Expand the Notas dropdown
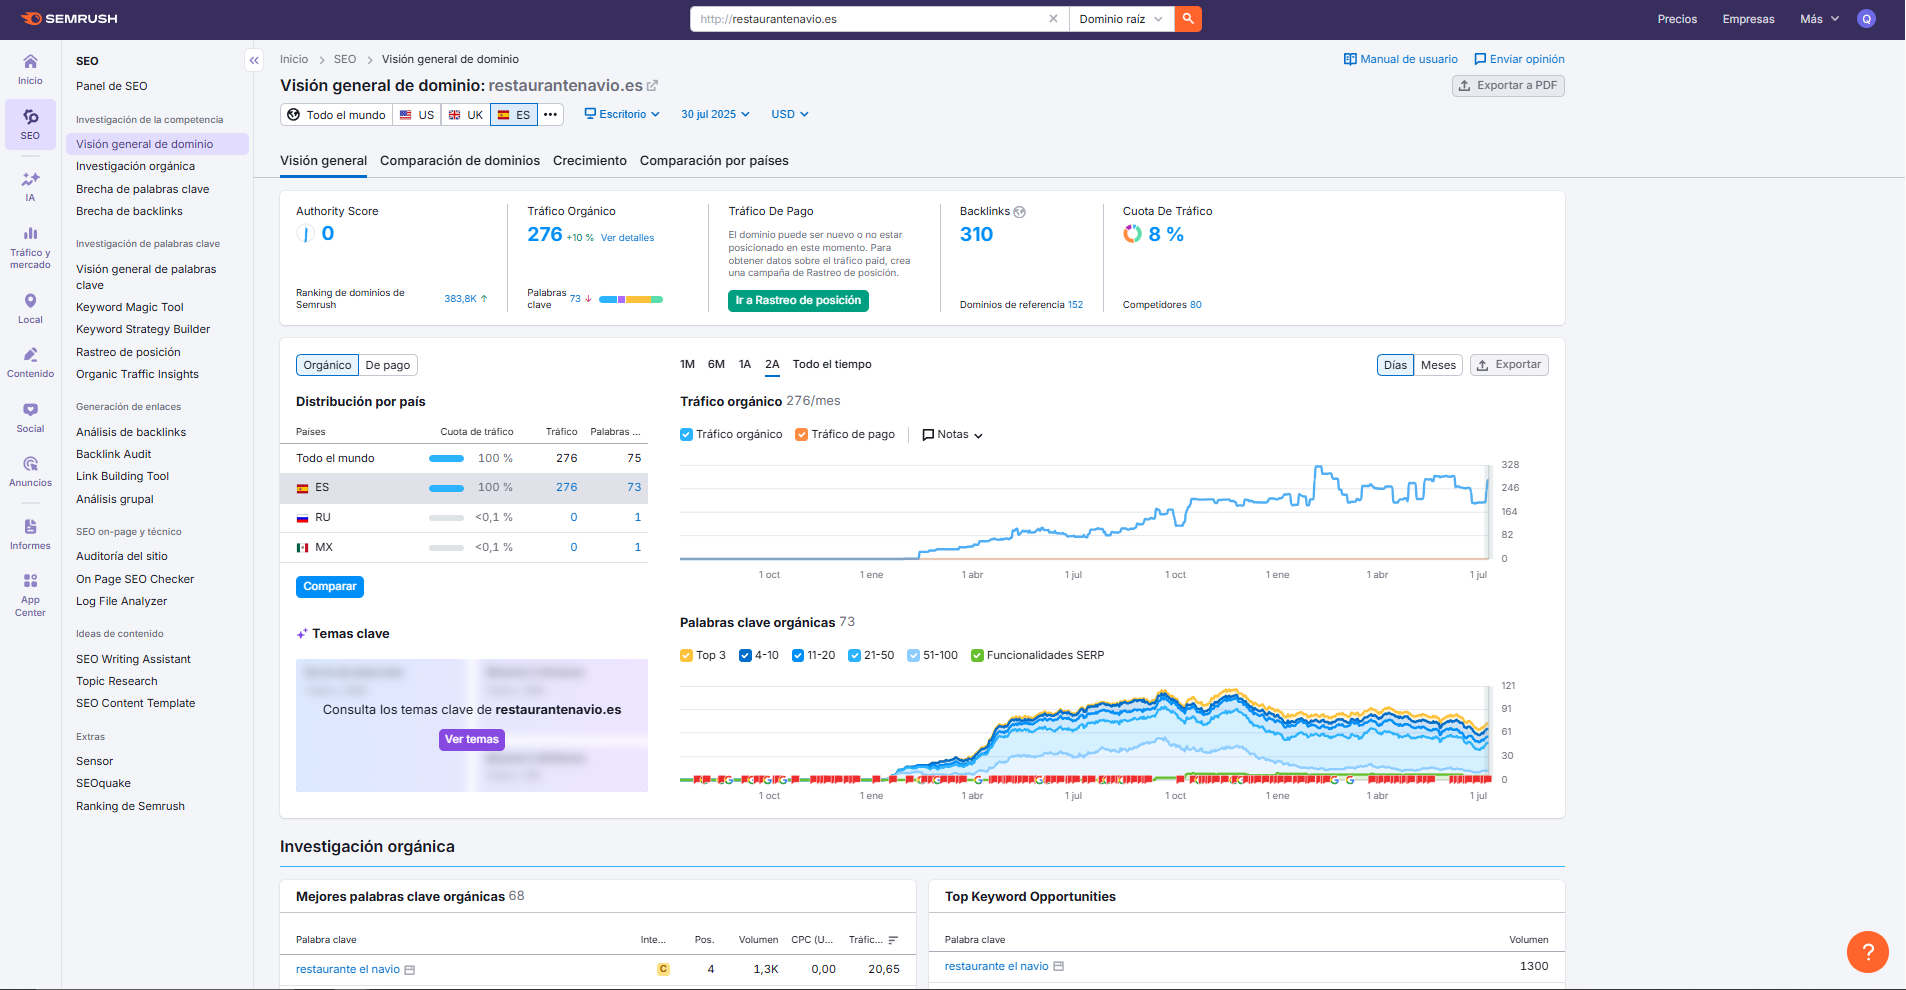The image size is (1906, 990). [x=952, y=435]
